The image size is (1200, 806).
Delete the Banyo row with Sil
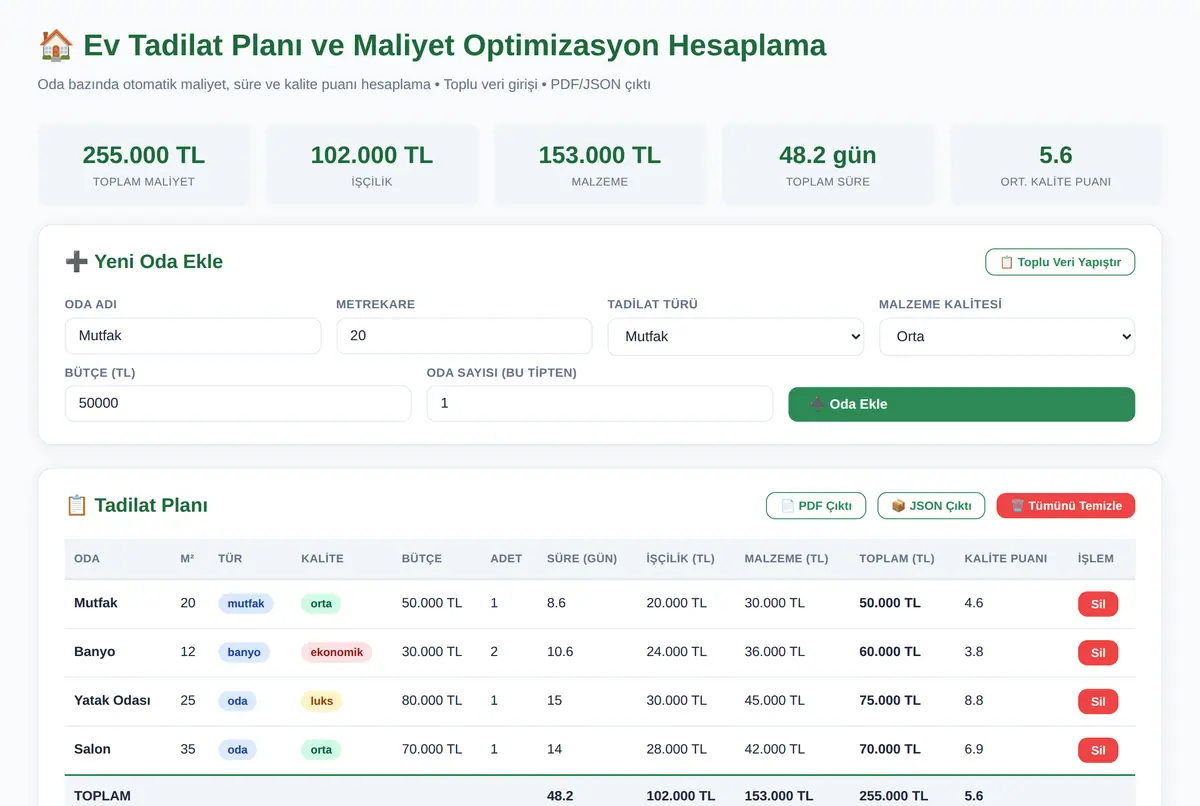tap(1098, 653)
